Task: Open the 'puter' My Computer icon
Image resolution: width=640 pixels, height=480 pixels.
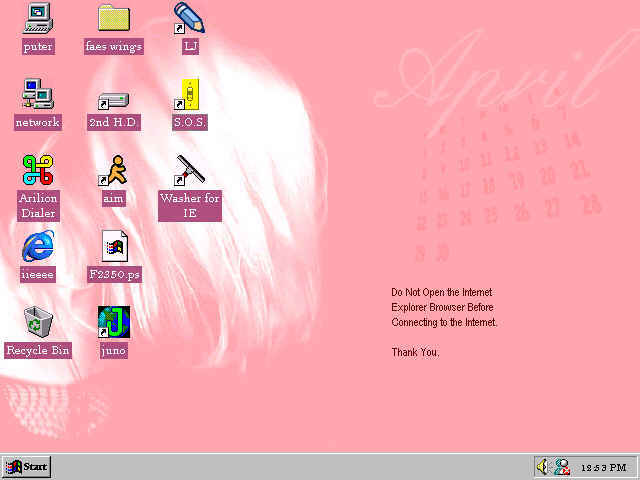Action: coord(38,18)
